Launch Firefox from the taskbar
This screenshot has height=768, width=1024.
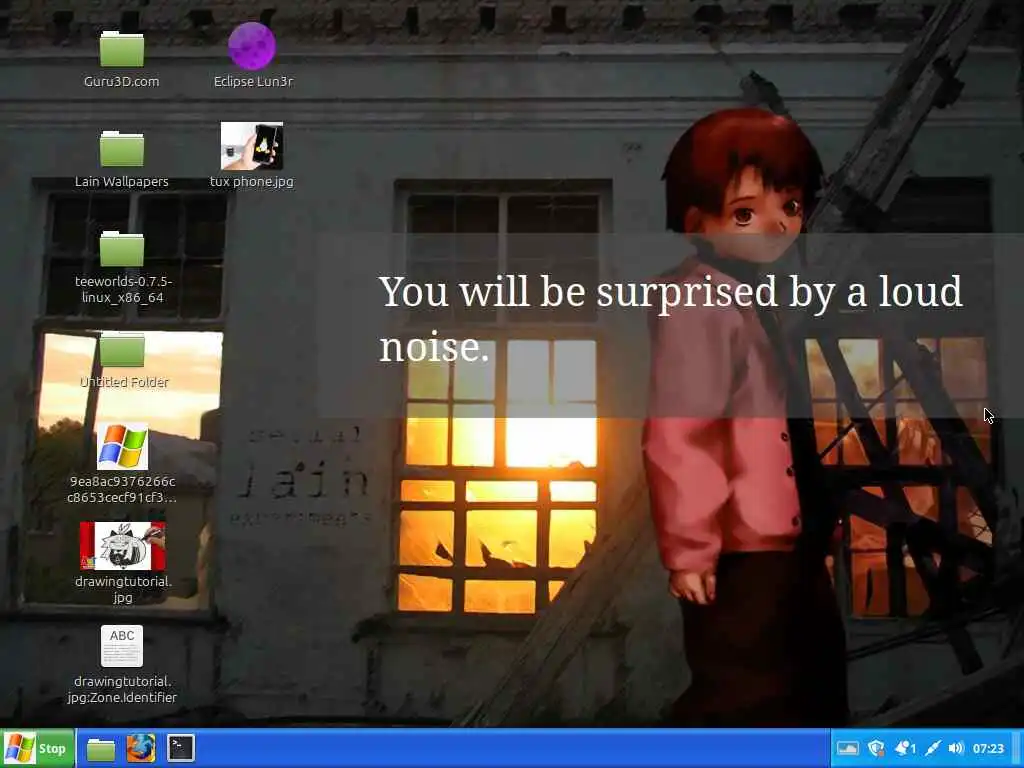point(140,748)
